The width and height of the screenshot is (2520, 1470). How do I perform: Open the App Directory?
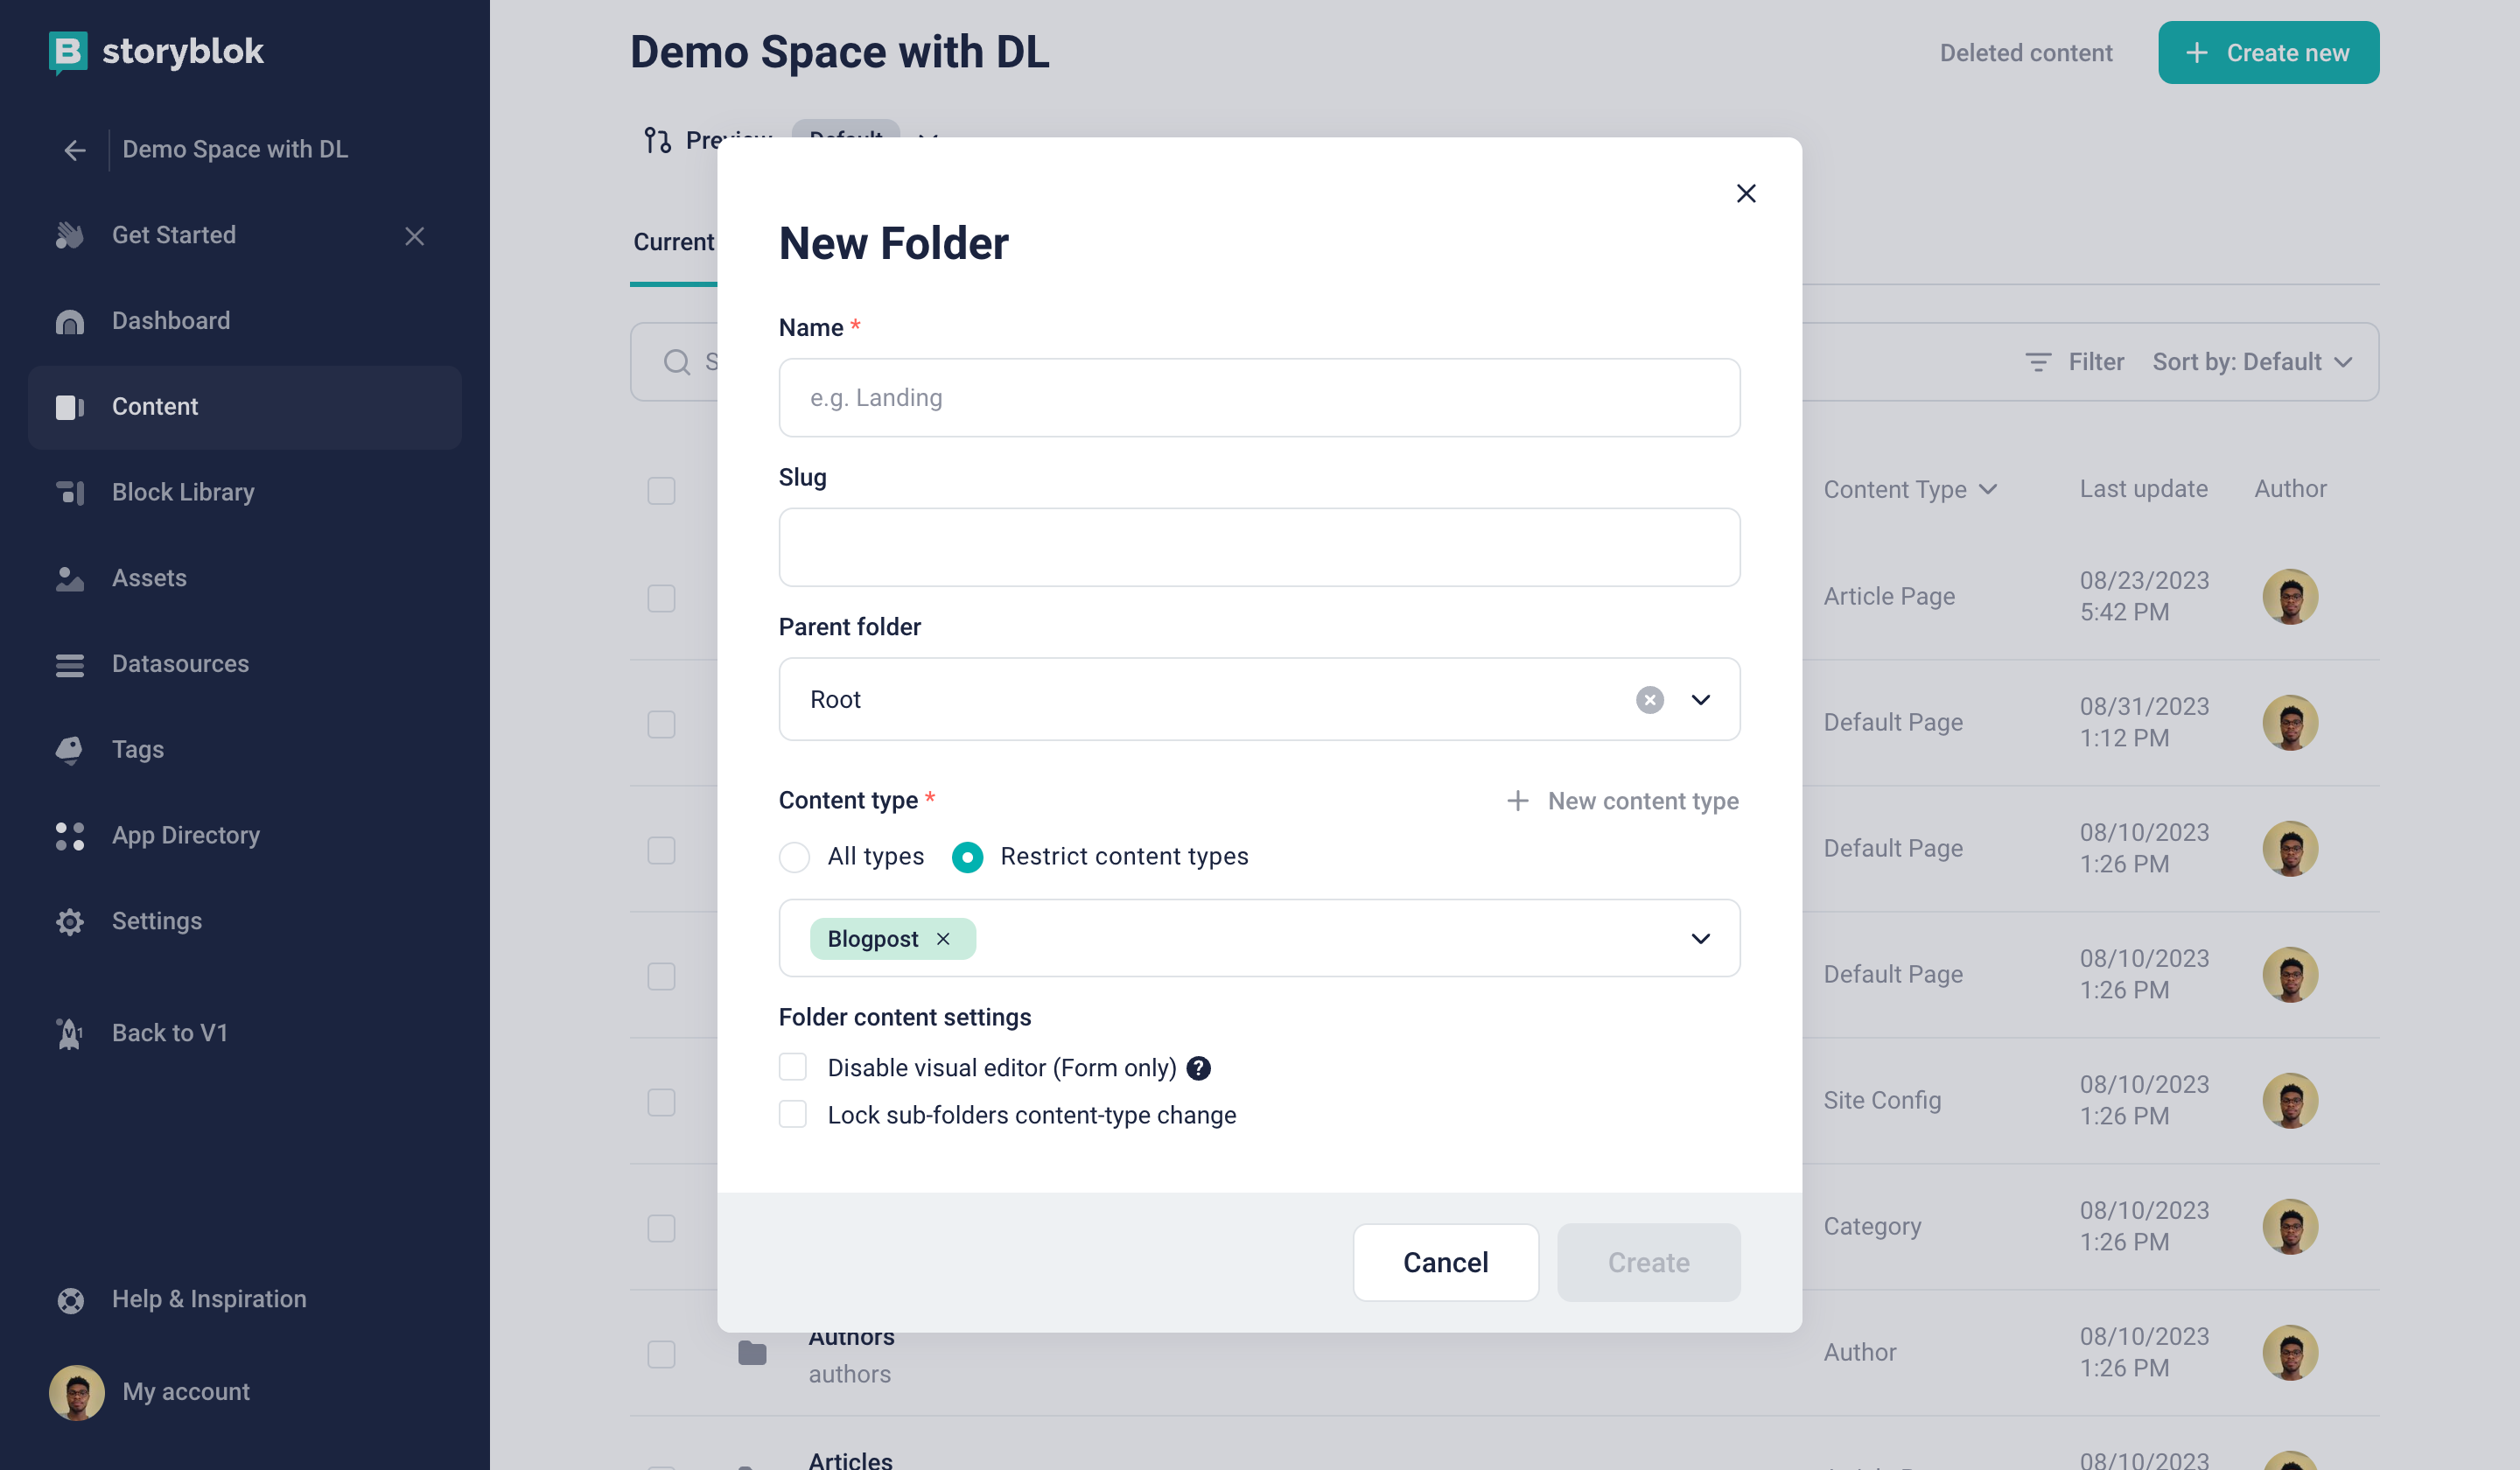pyautogui.click(x=185, y=835)
